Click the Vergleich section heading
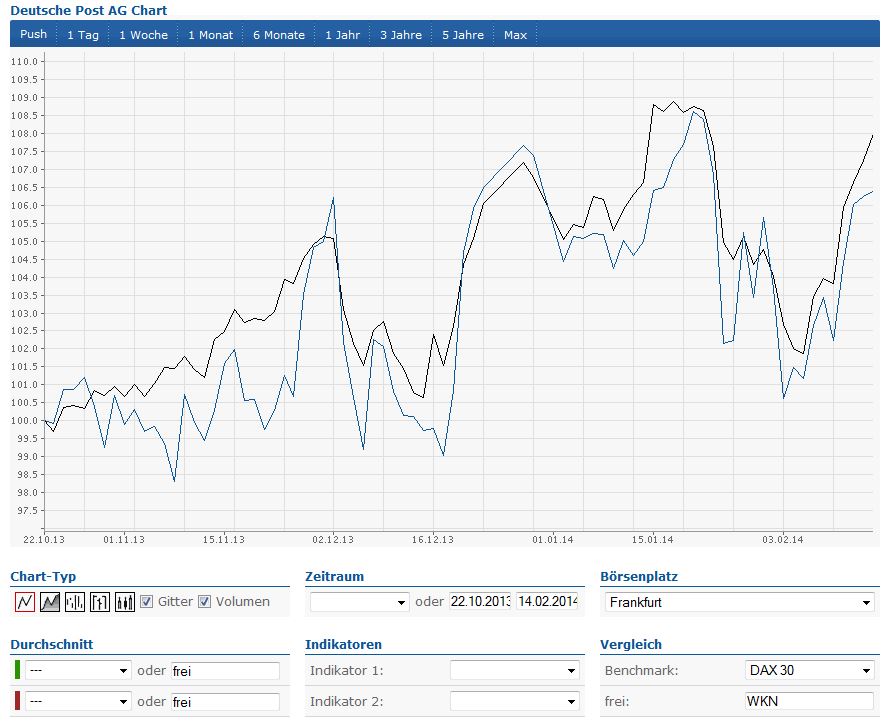This screenshot has height=722, width=885. 630,645
